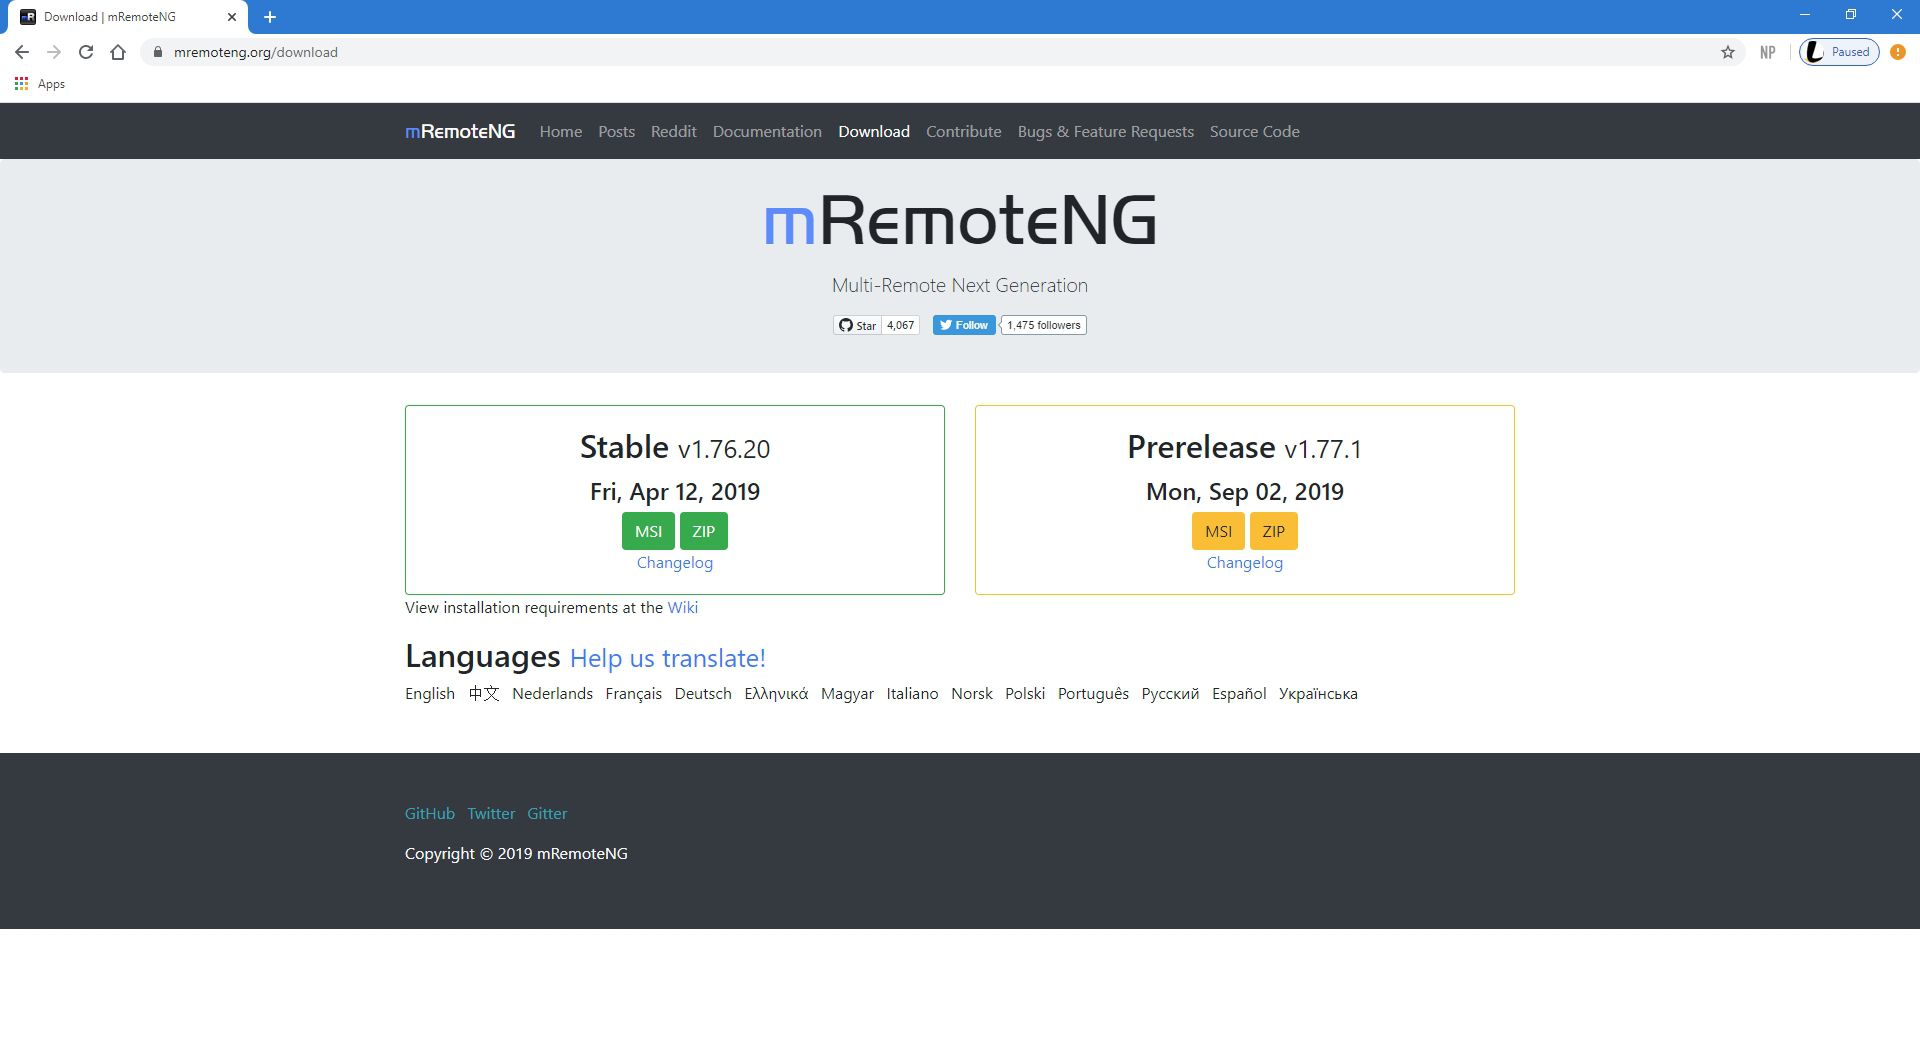Click the 中文 language entry
Viewport: 1920px width, 1050px height.
484,693
